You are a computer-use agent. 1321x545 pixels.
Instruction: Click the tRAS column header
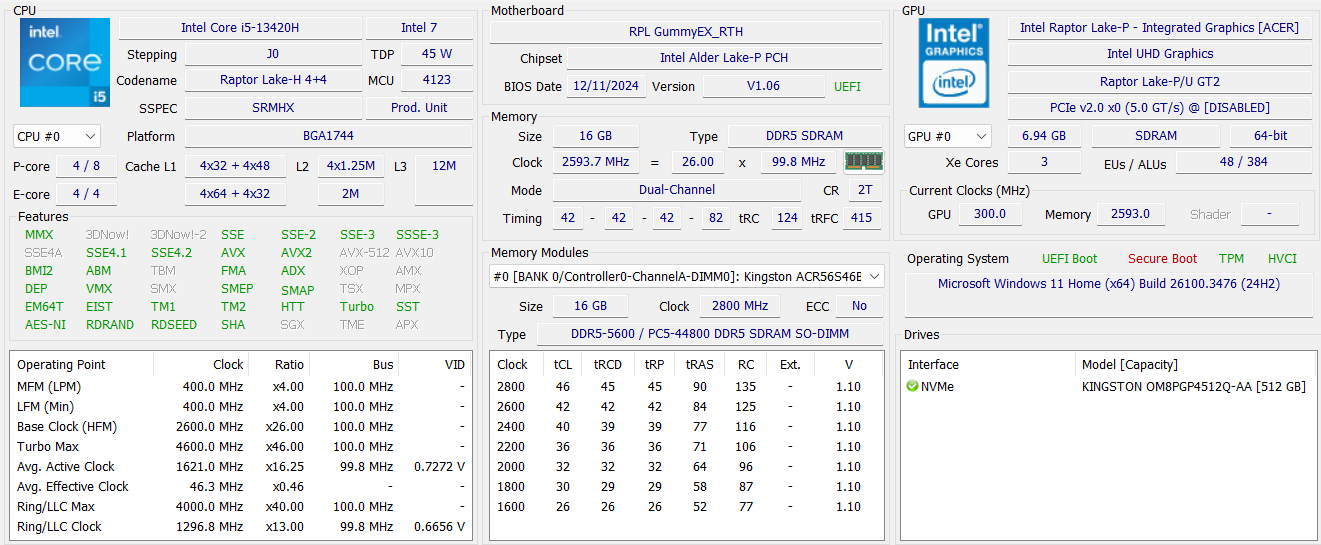(699, 365)
